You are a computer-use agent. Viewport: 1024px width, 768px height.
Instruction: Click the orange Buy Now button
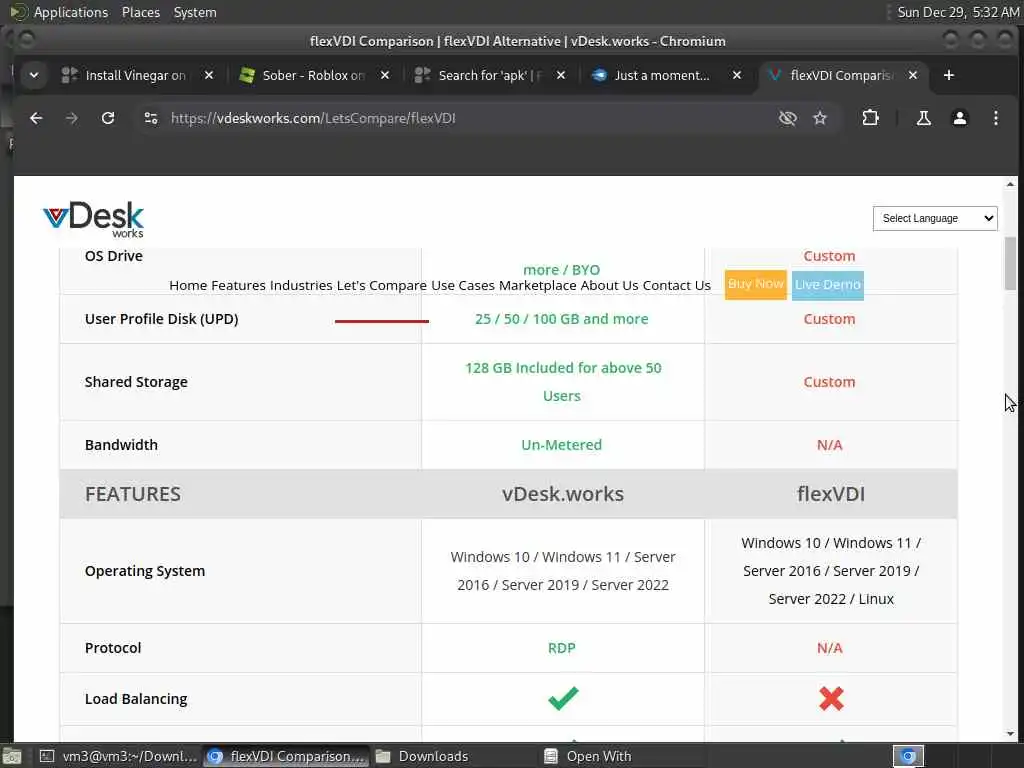point(756,285)
